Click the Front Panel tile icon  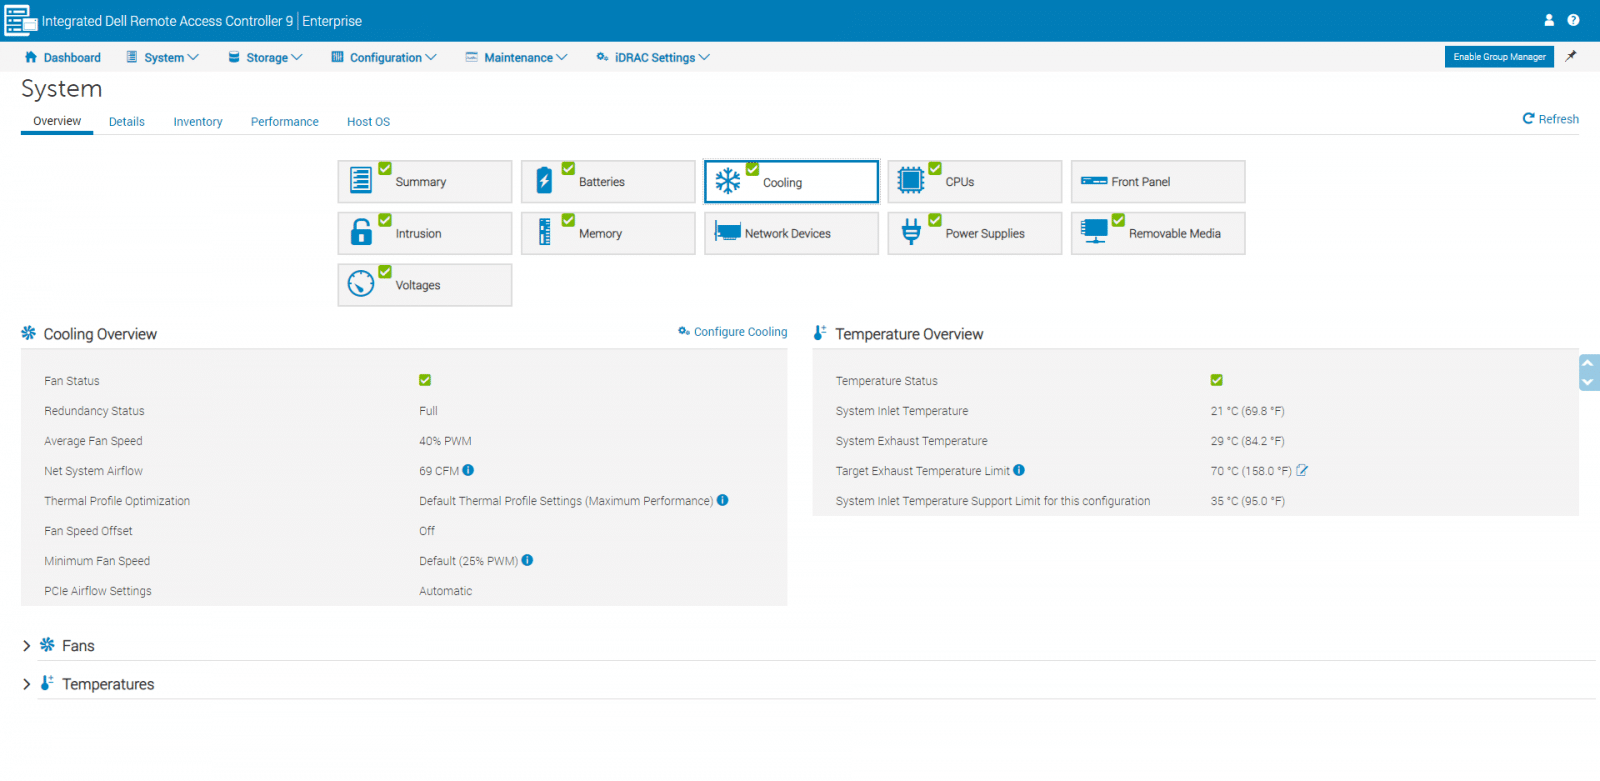coord(1094,181)
